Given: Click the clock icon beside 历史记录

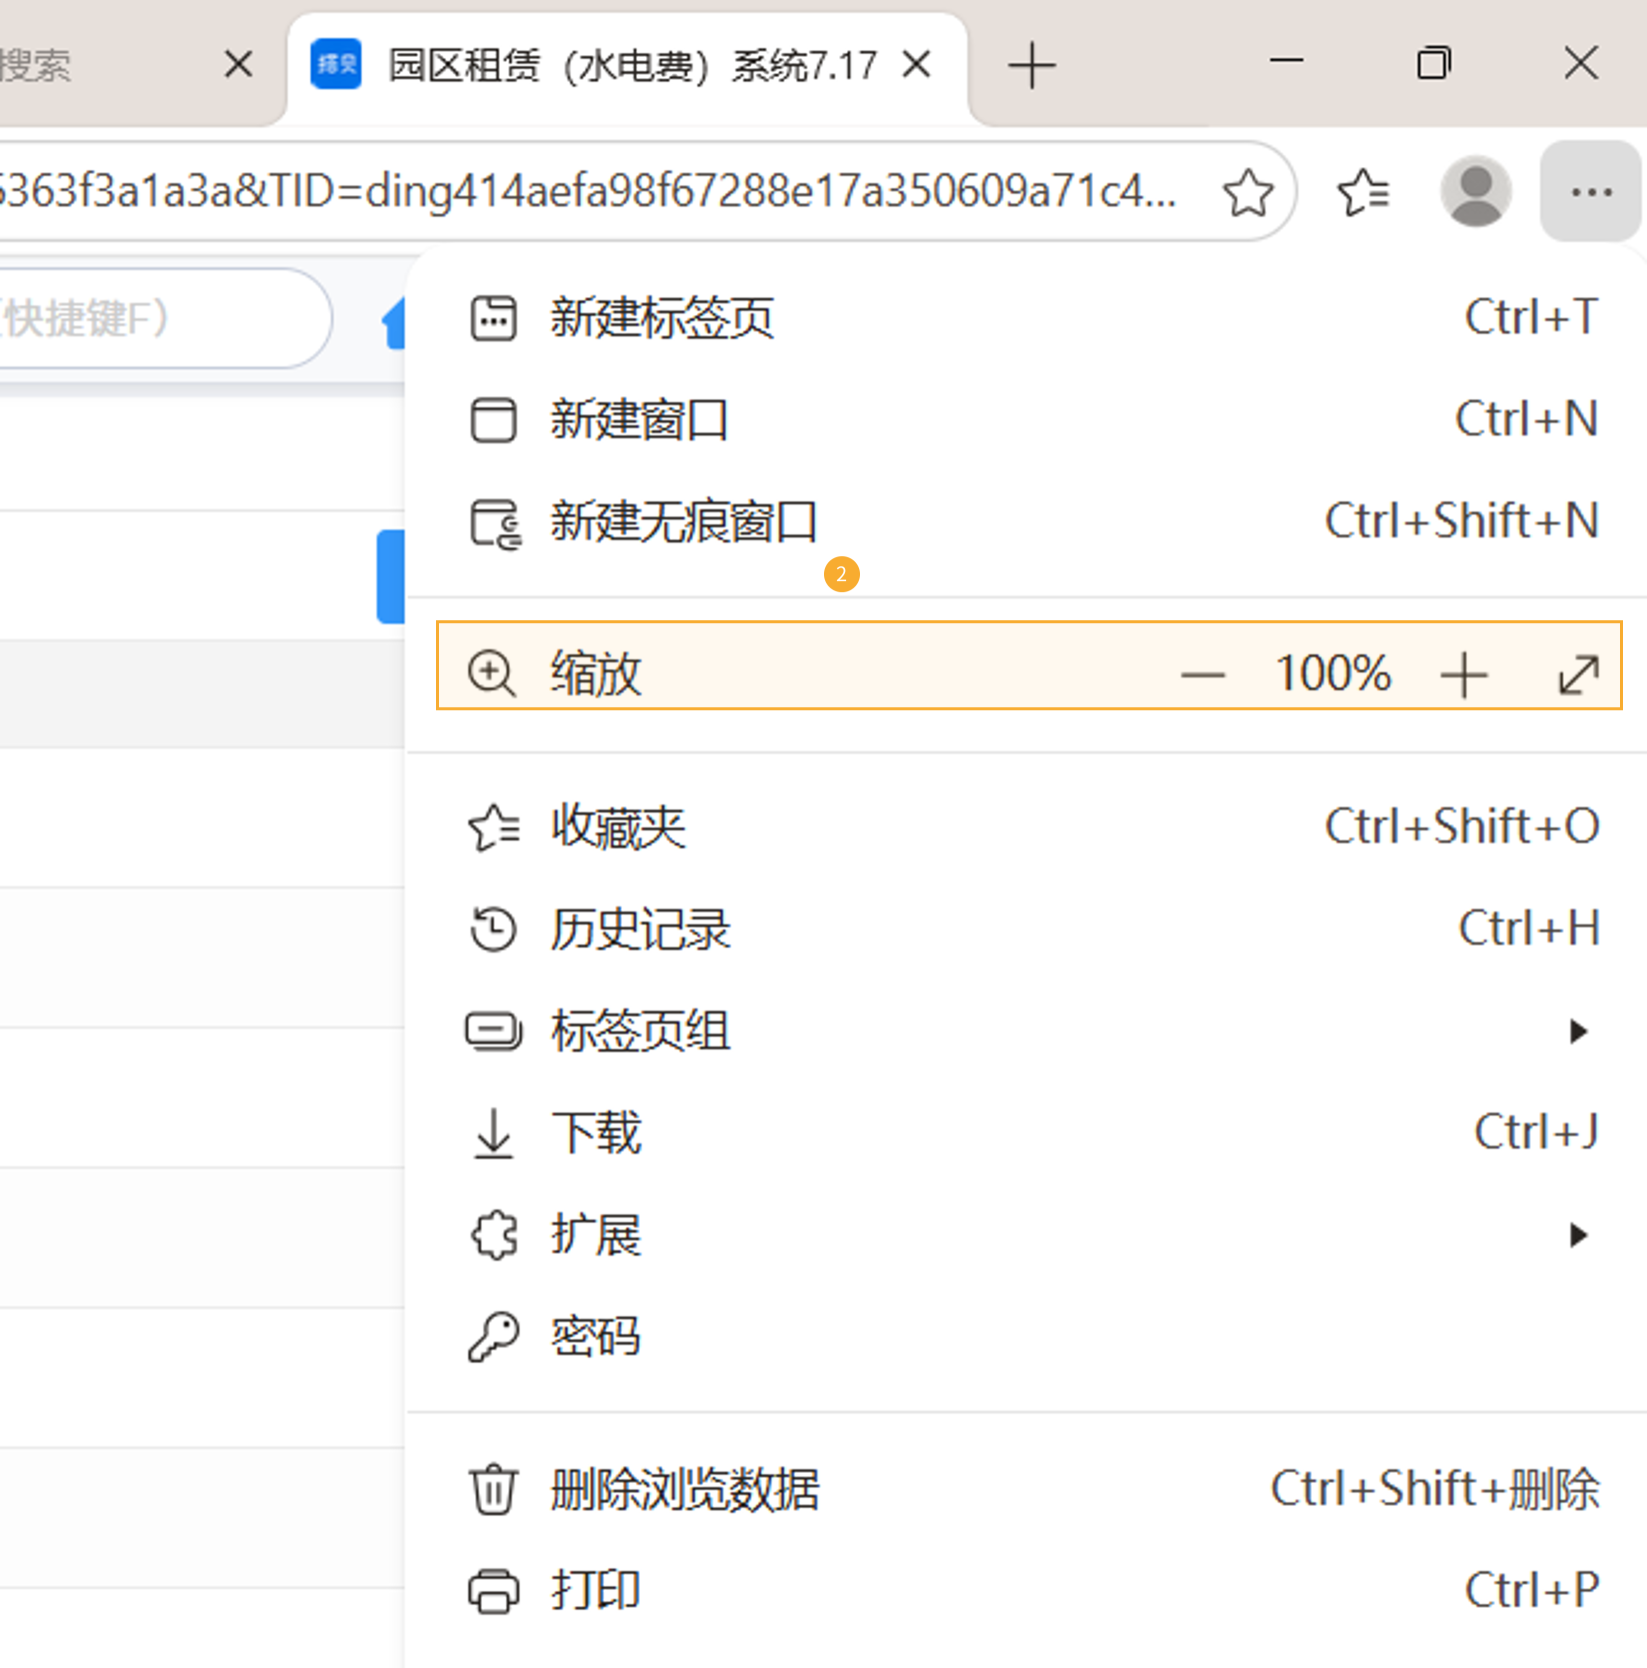Looking at the screenshot, I should 493,930.
